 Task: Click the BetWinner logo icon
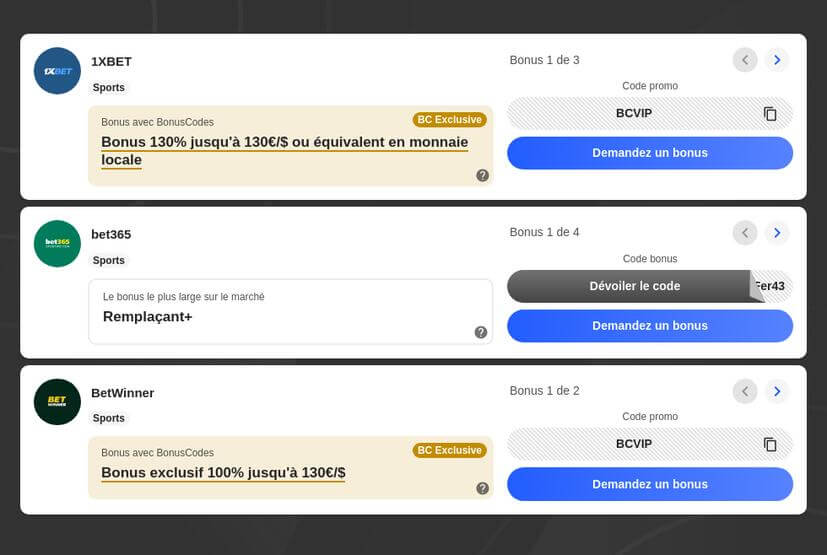tap(57, 401)
